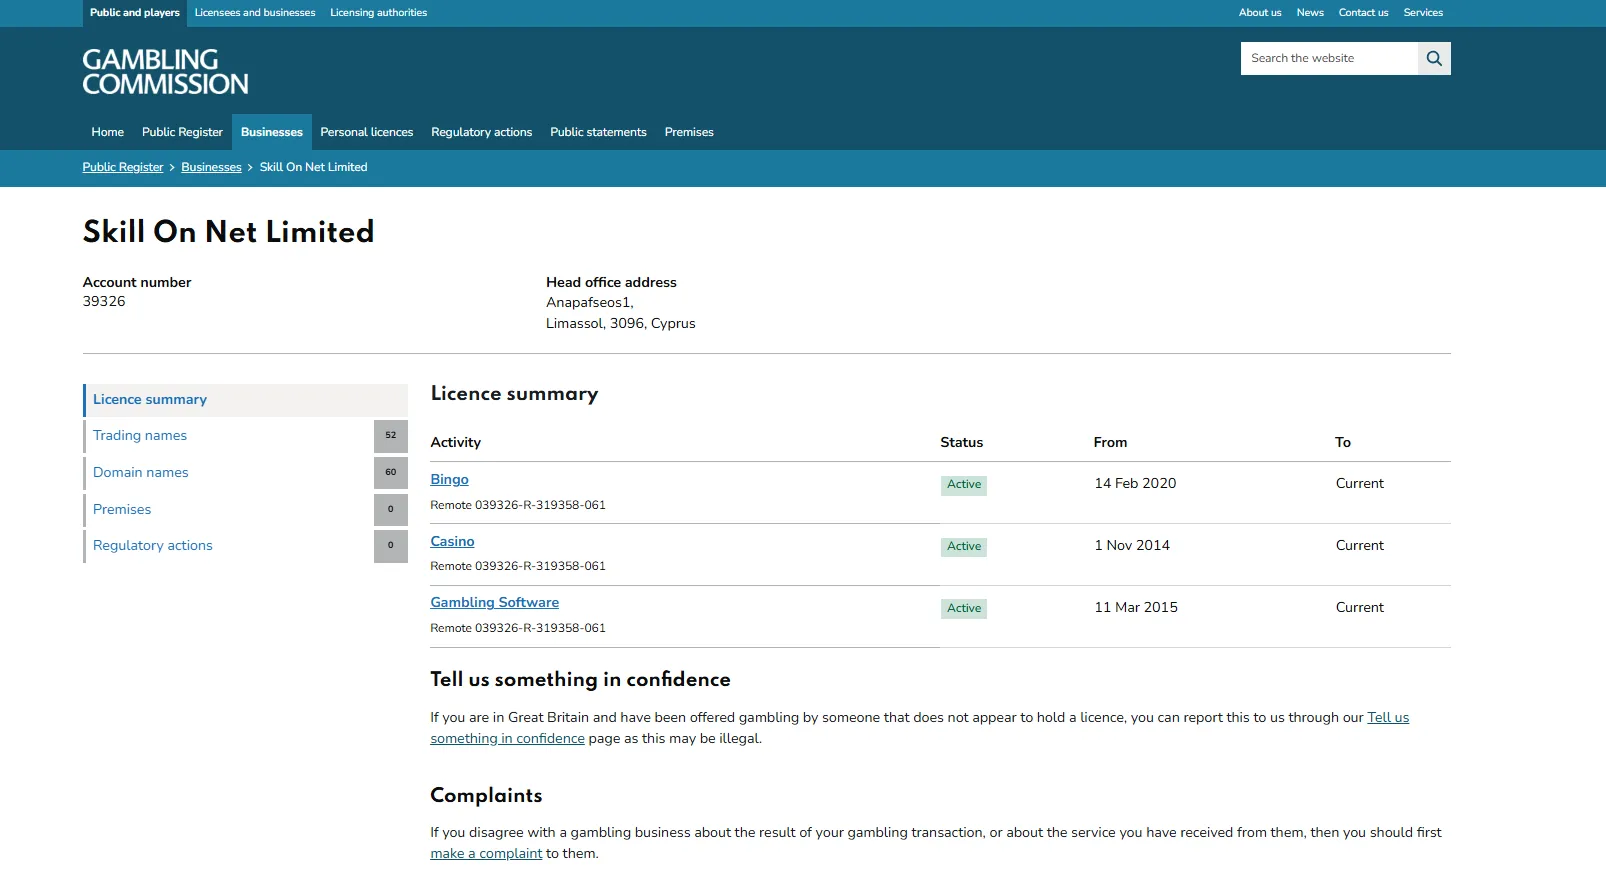Select Licence summary in side menu
Image resolution: width=1606 pixels, height=874 pixels.
point(245,400)
